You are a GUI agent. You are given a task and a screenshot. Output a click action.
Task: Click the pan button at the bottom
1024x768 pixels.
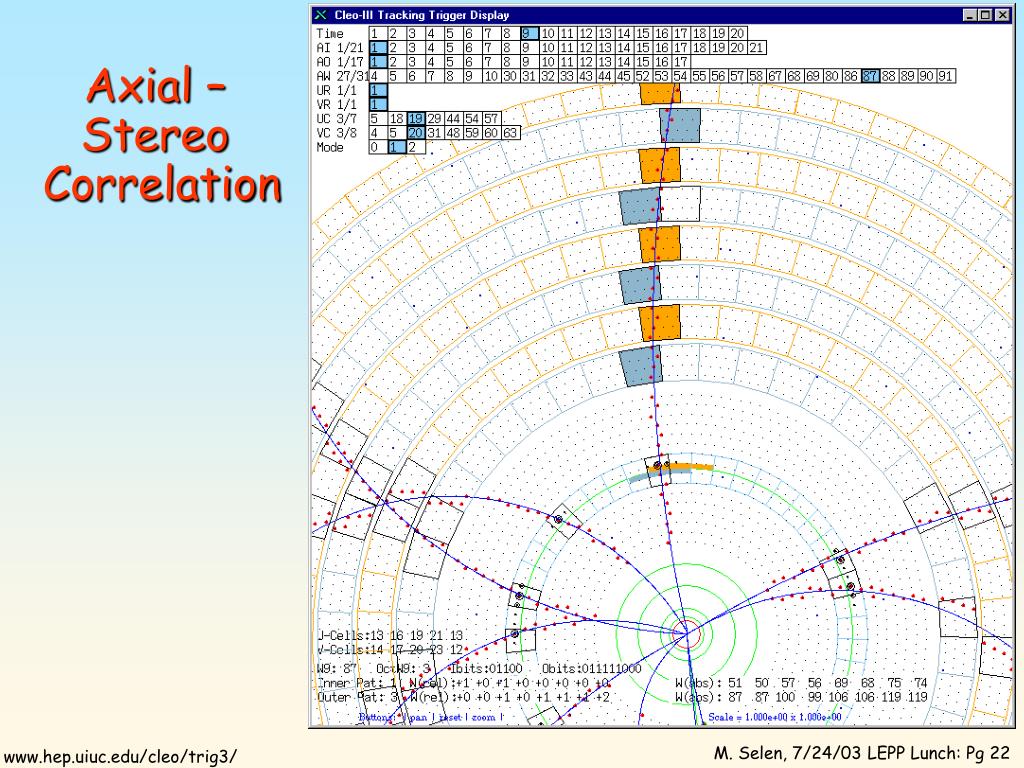[x=417, y=717]
